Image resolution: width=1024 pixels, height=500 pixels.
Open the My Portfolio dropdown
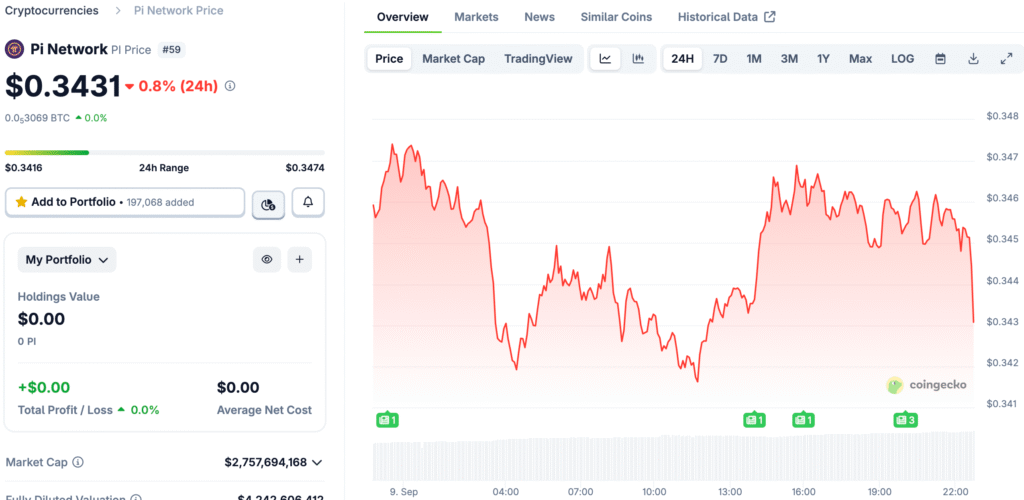click(67, 260)
